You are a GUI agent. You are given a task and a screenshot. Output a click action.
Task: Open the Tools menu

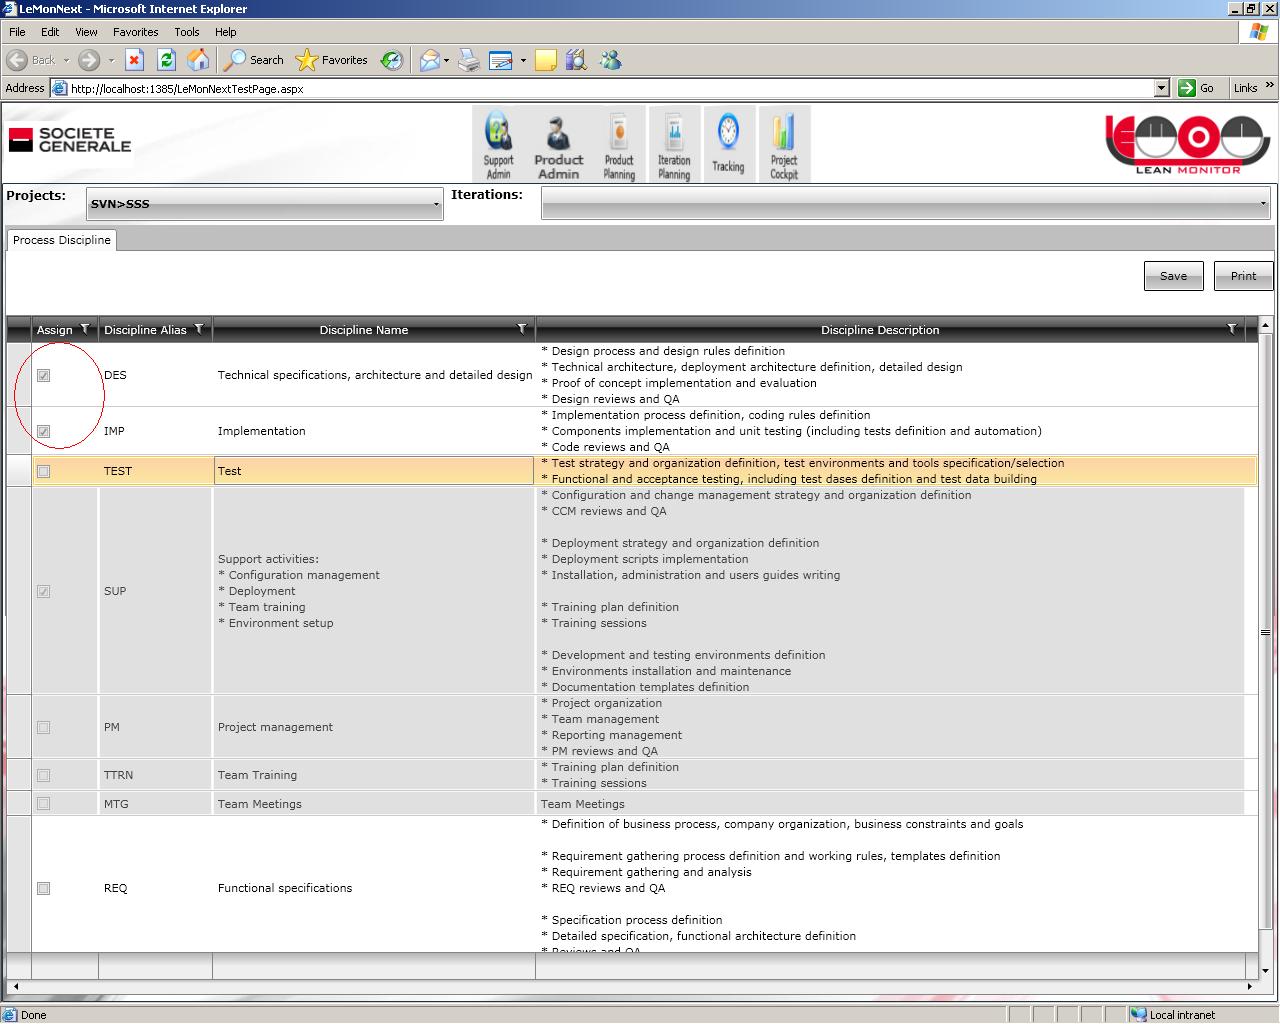pyautogui.click(x=186, y=32)
